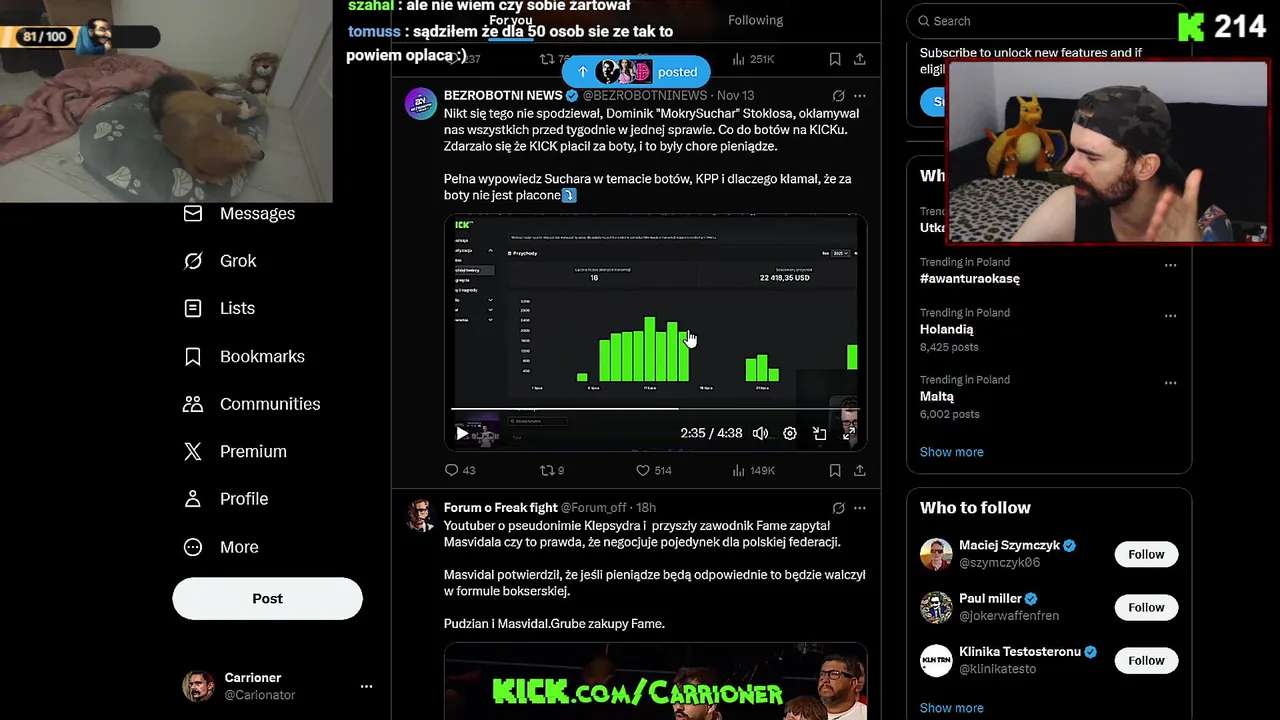1280x720 pixels.
Task: Follow Klinika Testosteronu
Action: click(1146, 660)
